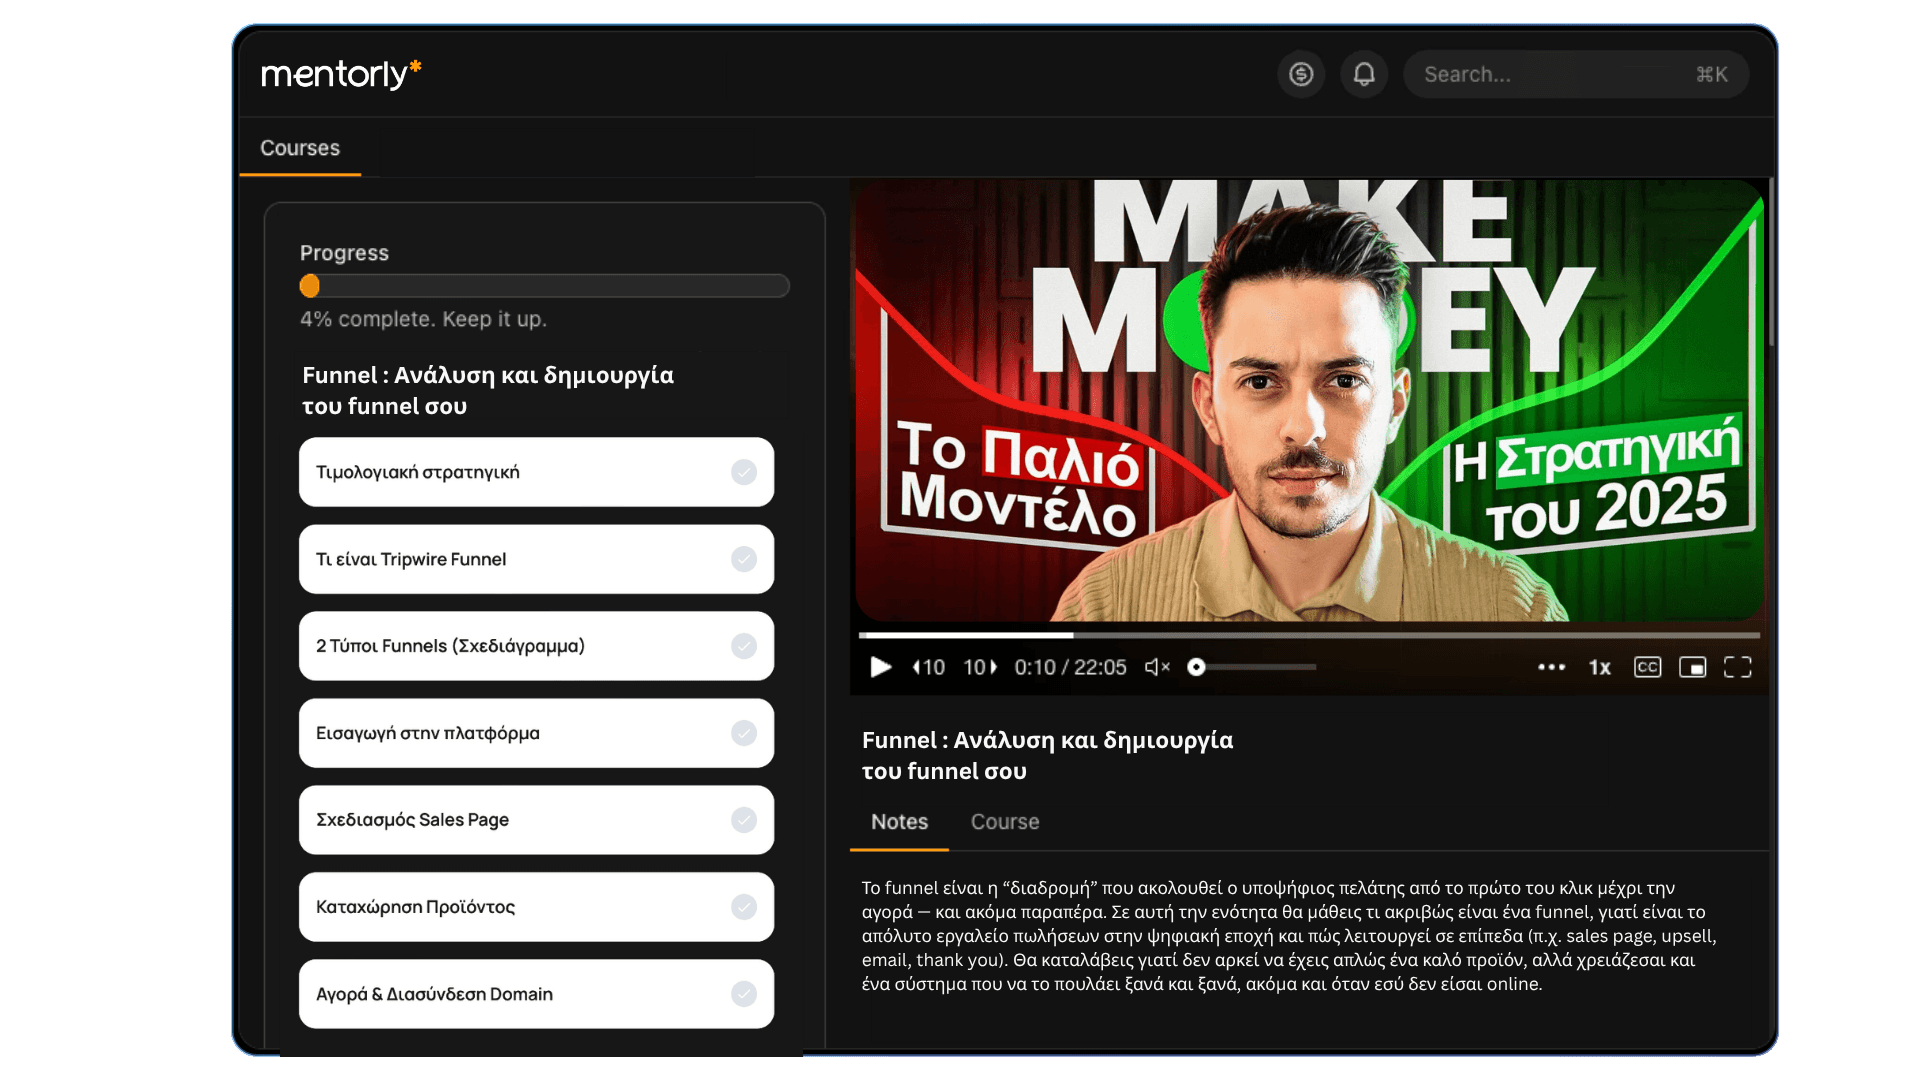Mark Τι είναι Tripwire Funnel complete

(743, 559)
